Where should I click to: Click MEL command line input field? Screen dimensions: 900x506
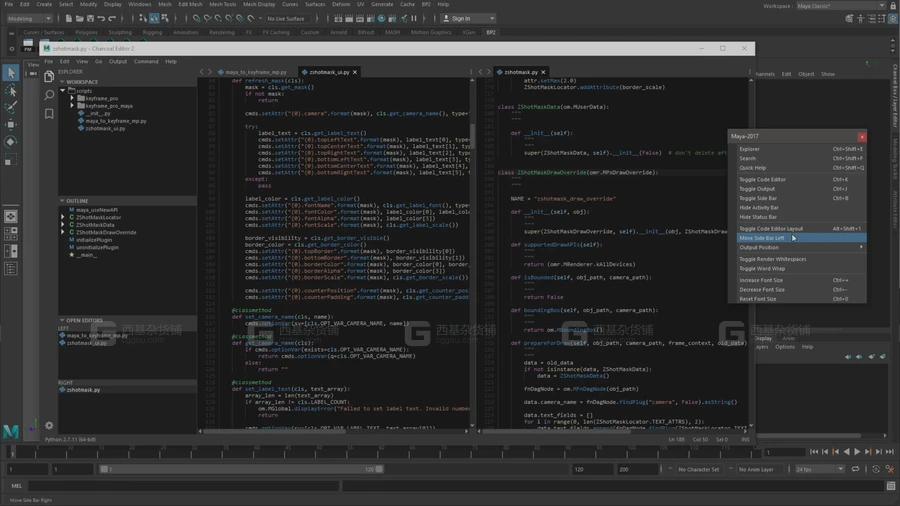tap(183, 486)
